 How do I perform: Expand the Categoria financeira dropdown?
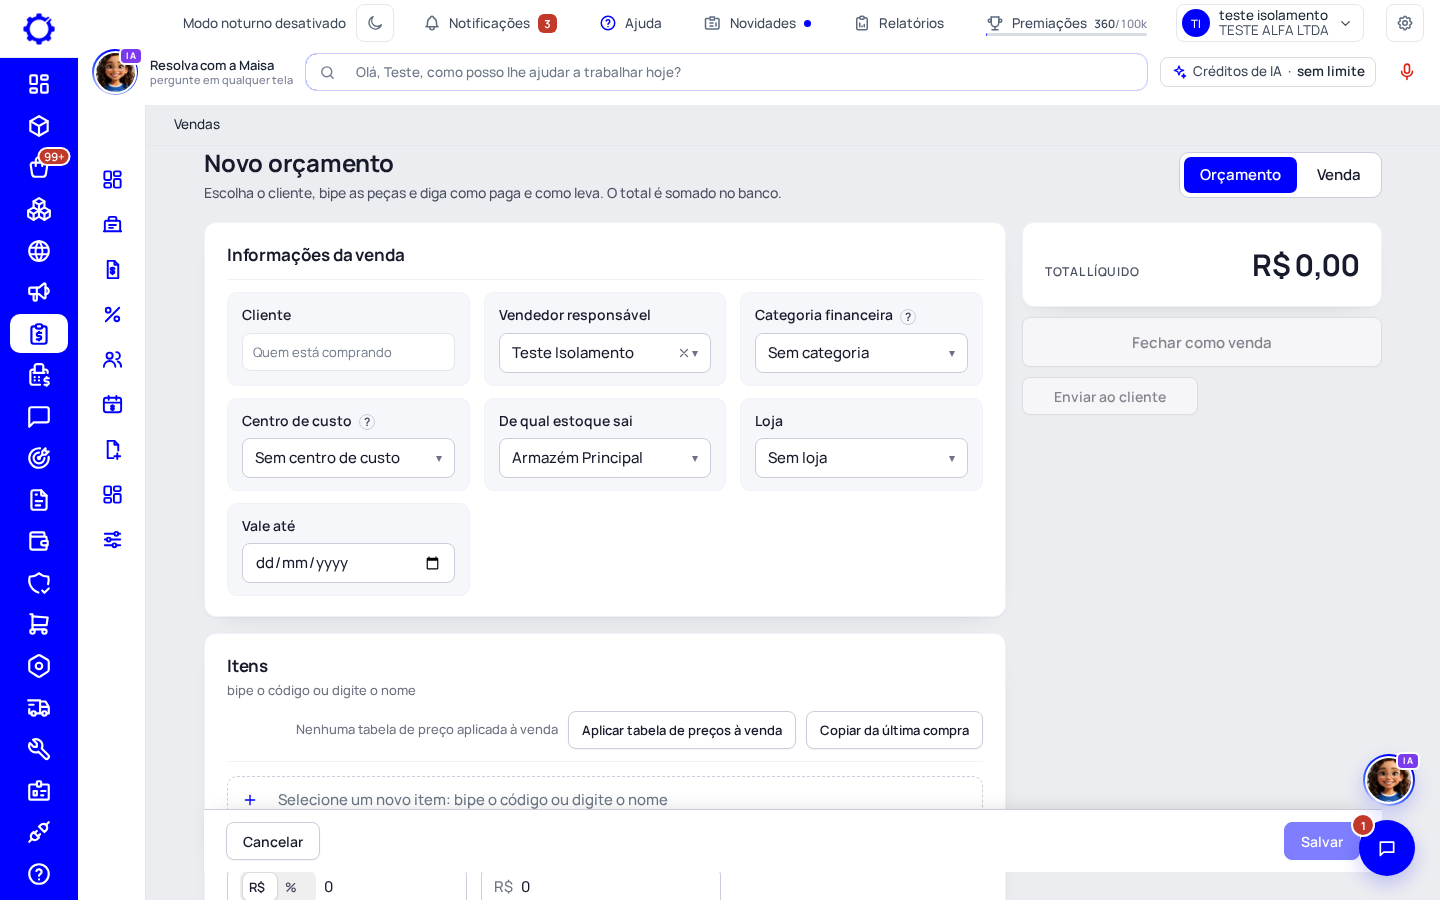861,353
